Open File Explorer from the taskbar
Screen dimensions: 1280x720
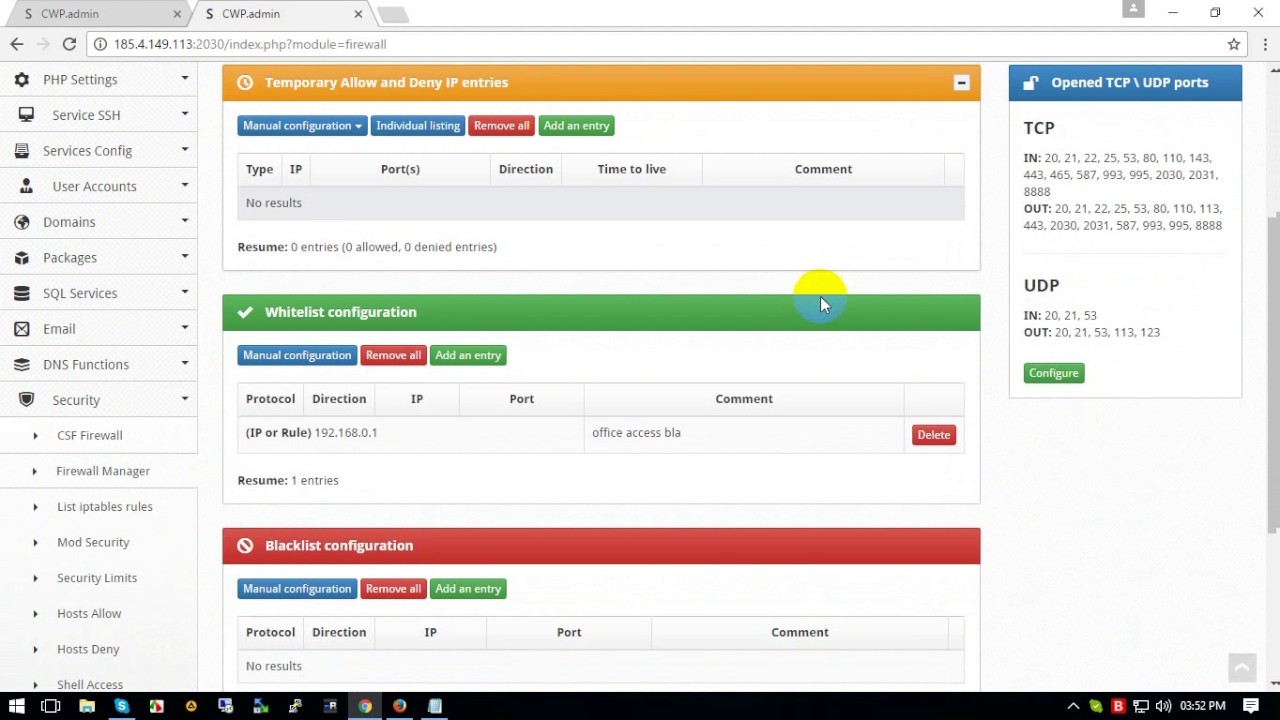(87, 706)
